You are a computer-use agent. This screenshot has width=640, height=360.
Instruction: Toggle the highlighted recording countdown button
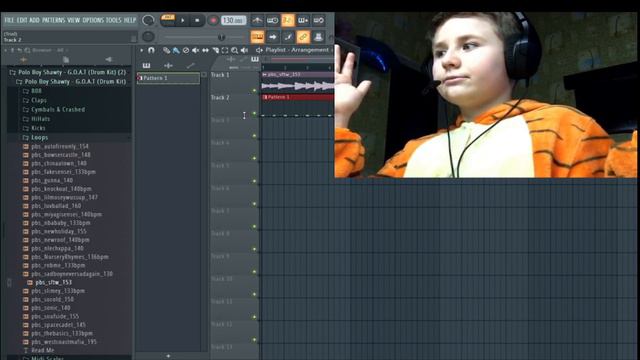[288, 20]
